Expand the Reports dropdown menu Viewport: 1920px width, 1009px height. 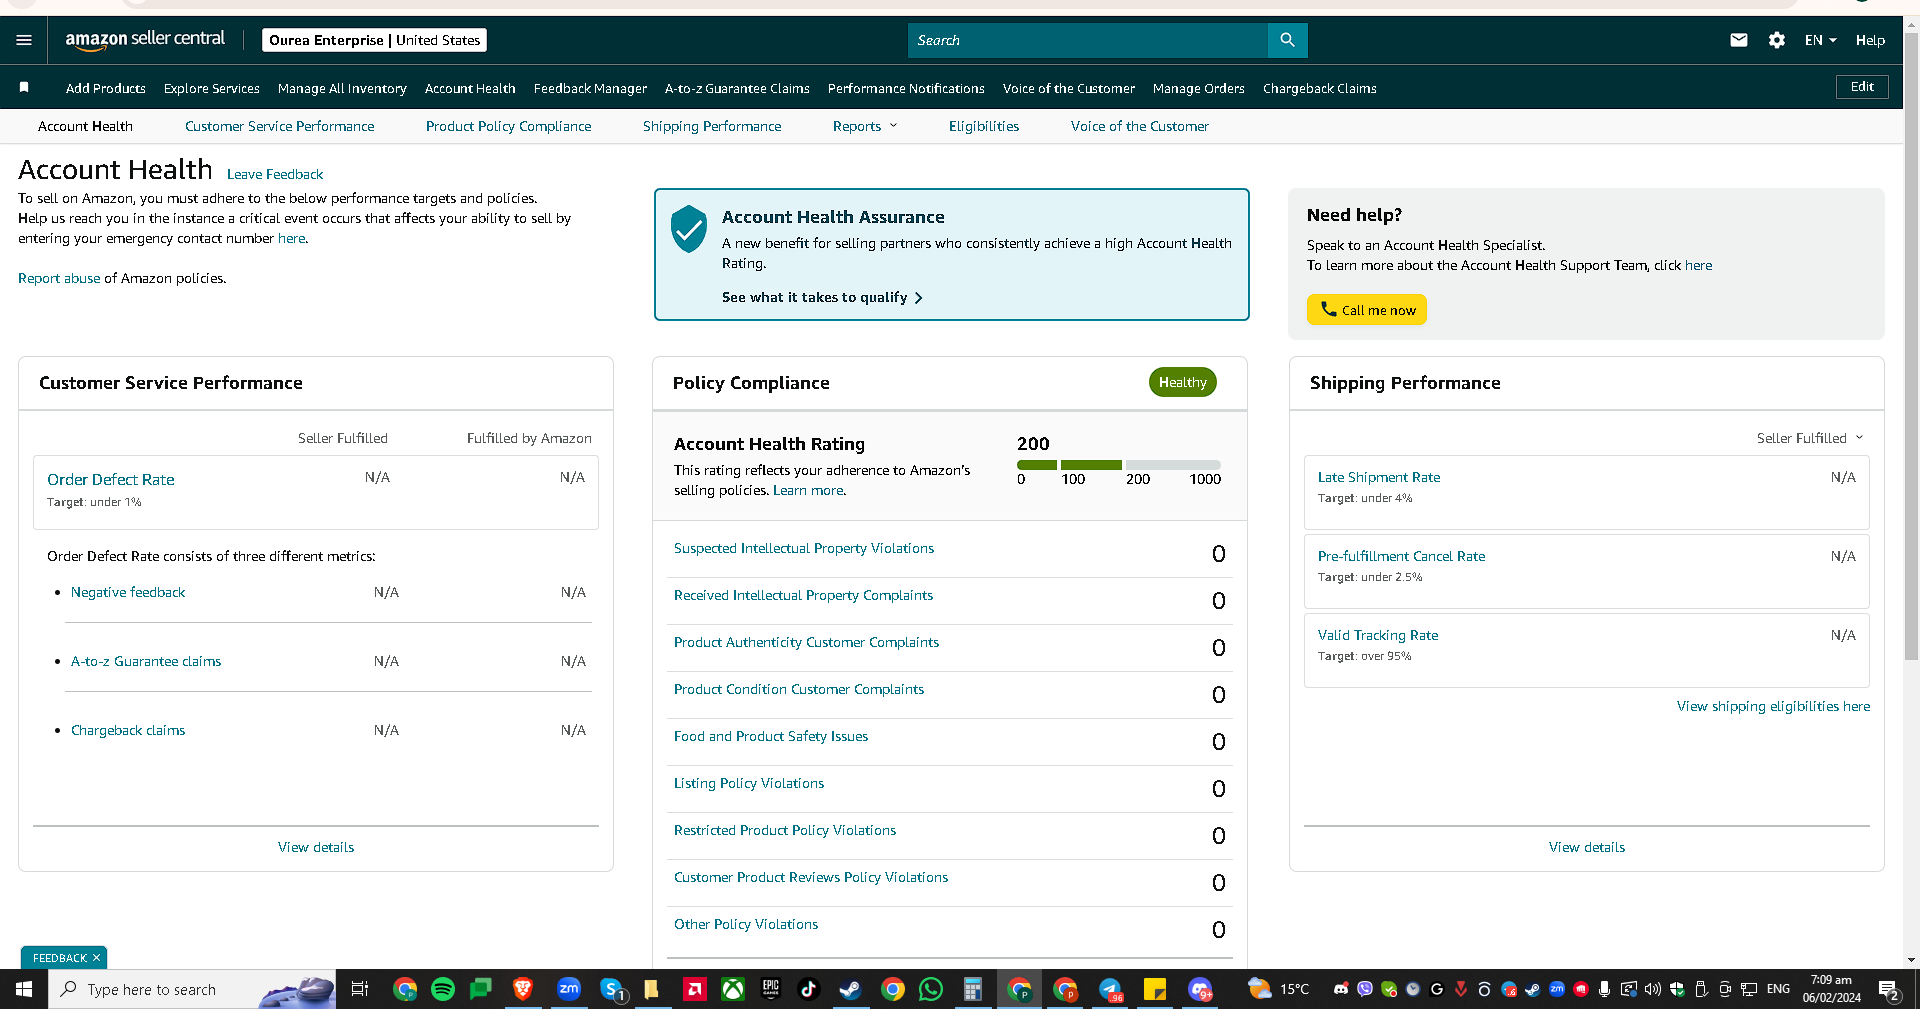click(865, 126)
